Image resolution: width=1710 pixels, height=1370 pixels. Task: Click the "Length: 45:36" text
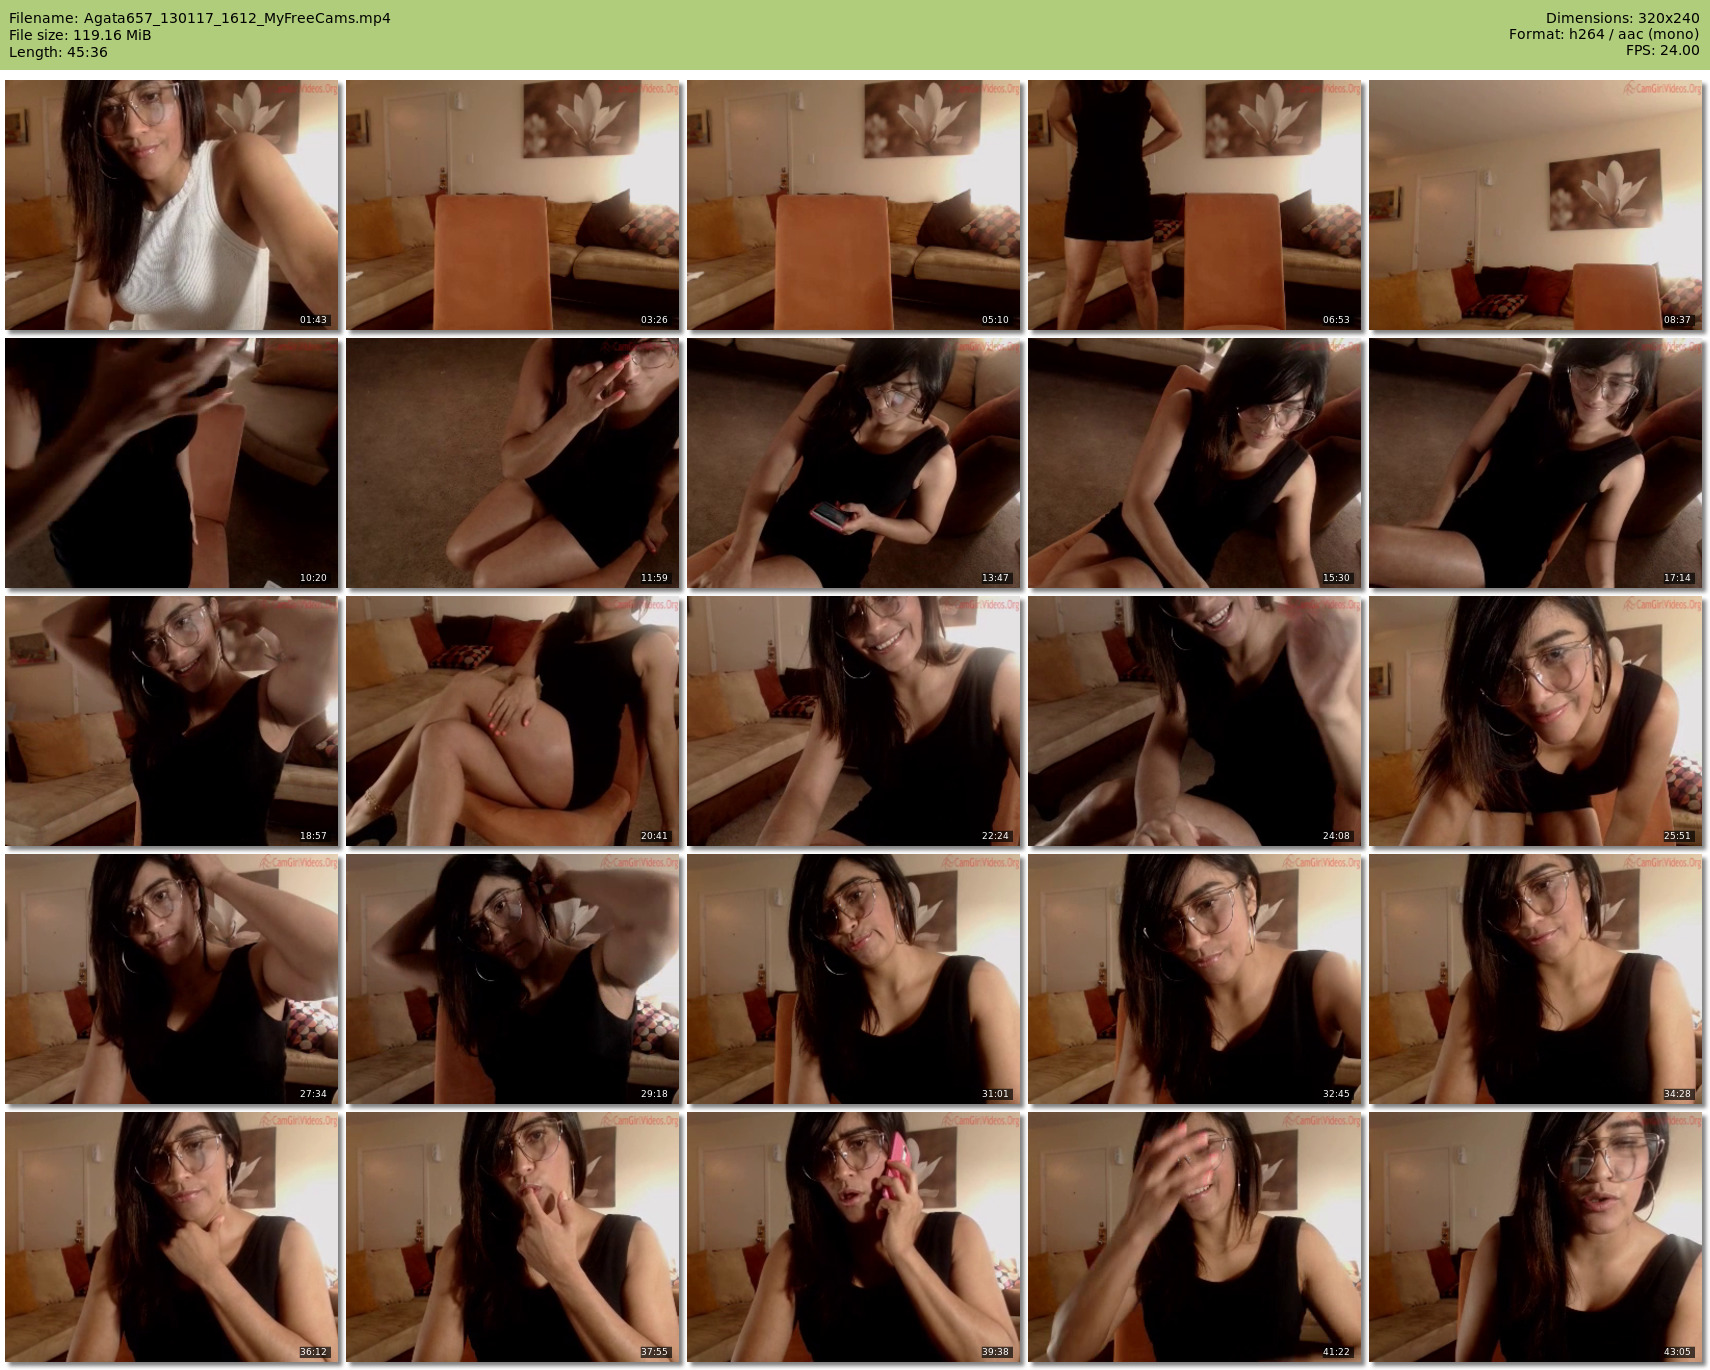[58, 52]
